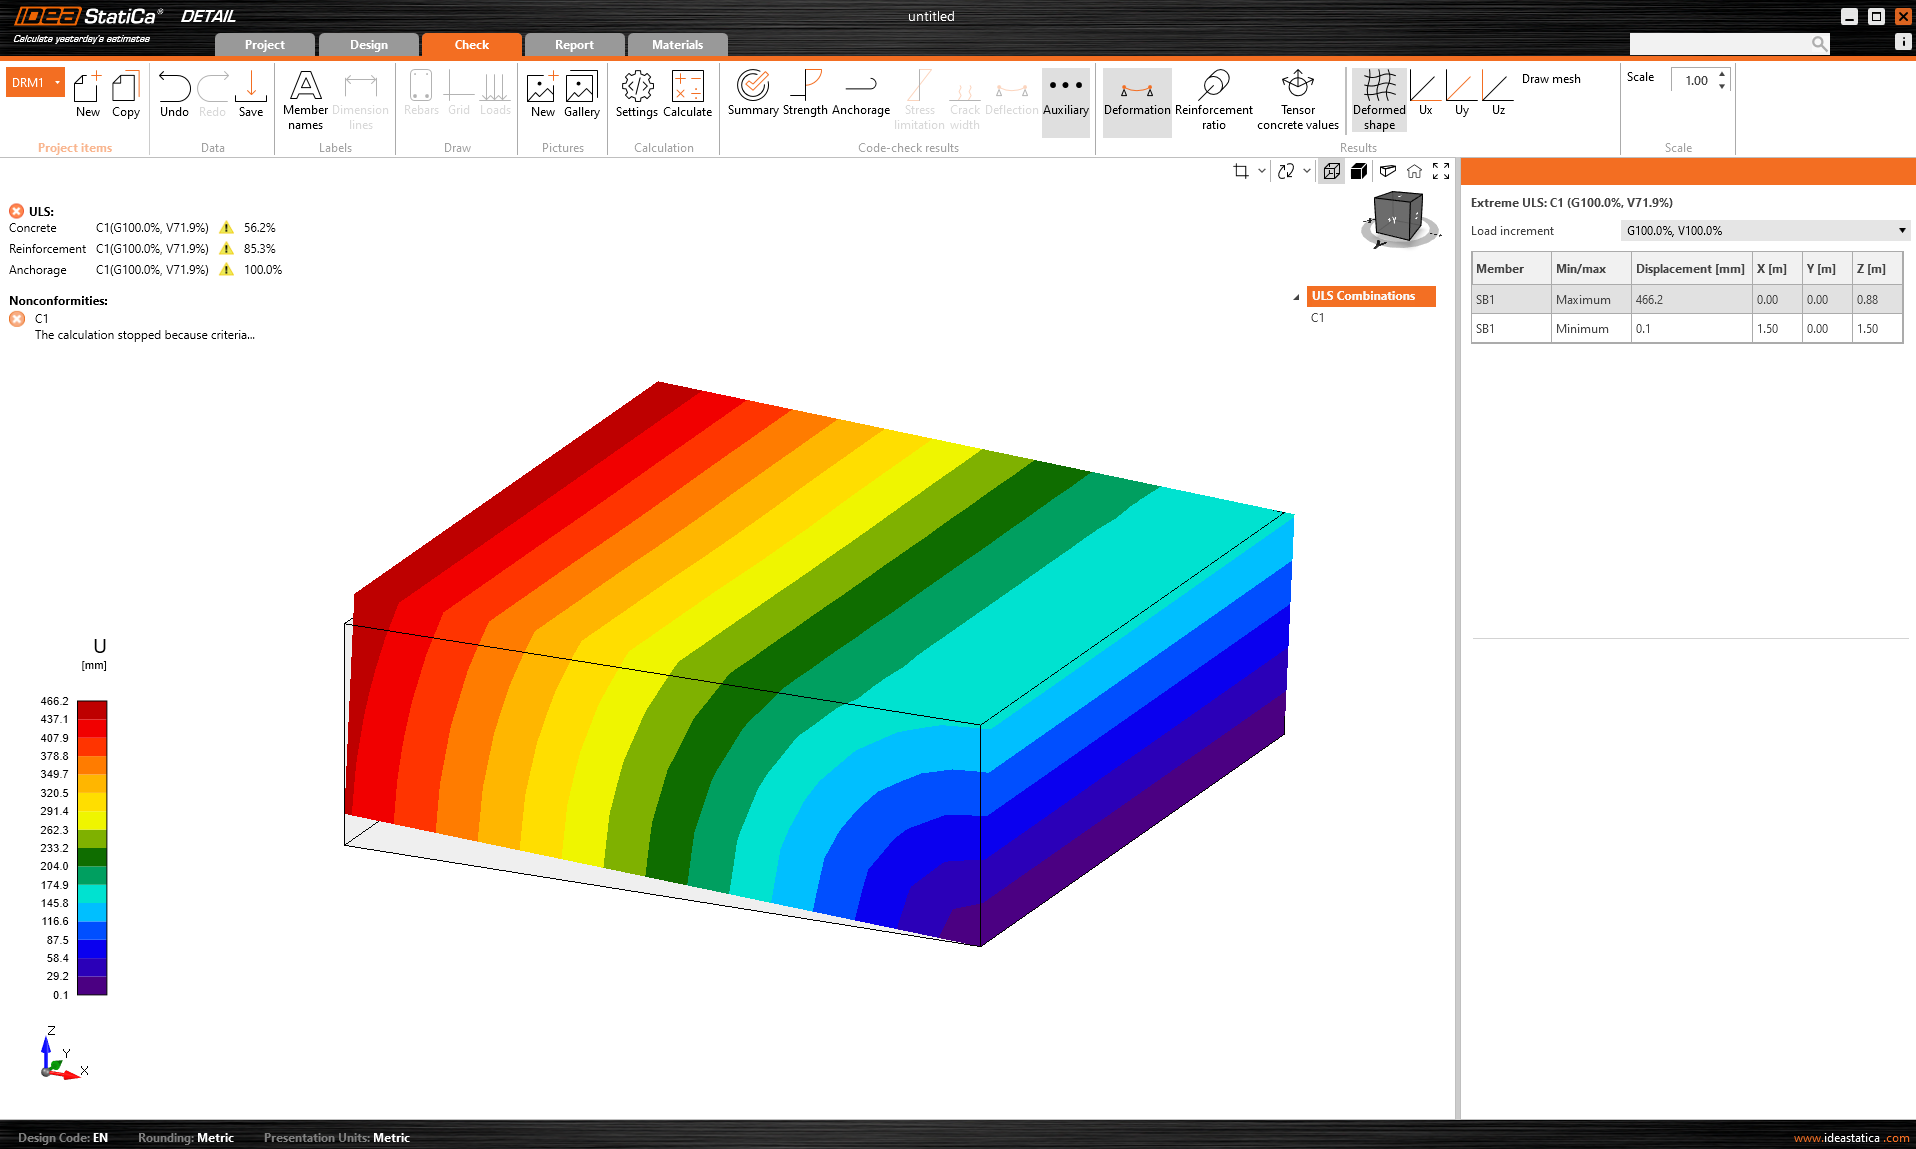Screen dimensions: 1916x1149
Task: Toggle the Deformed shape display
Action: click(x=1378, y=100)
